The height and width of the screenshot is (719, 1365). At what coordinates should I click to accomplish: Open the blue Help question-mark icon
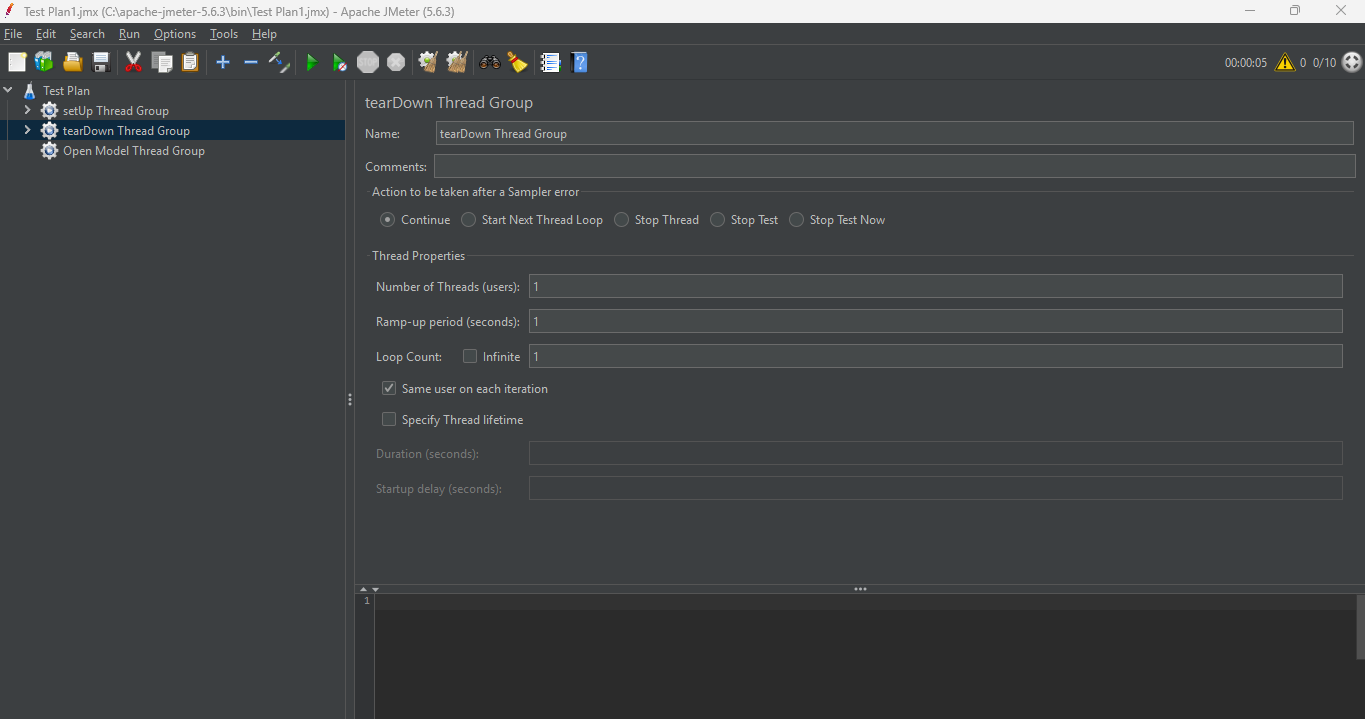[x=579, y=63]
